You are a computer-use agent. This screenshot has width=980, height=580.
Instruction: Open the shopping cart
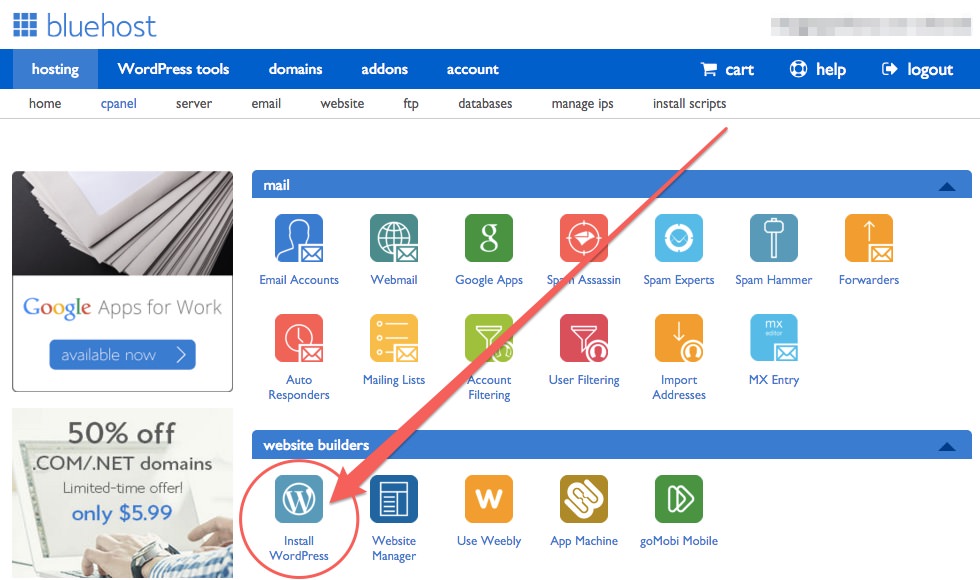coord(727,69)
